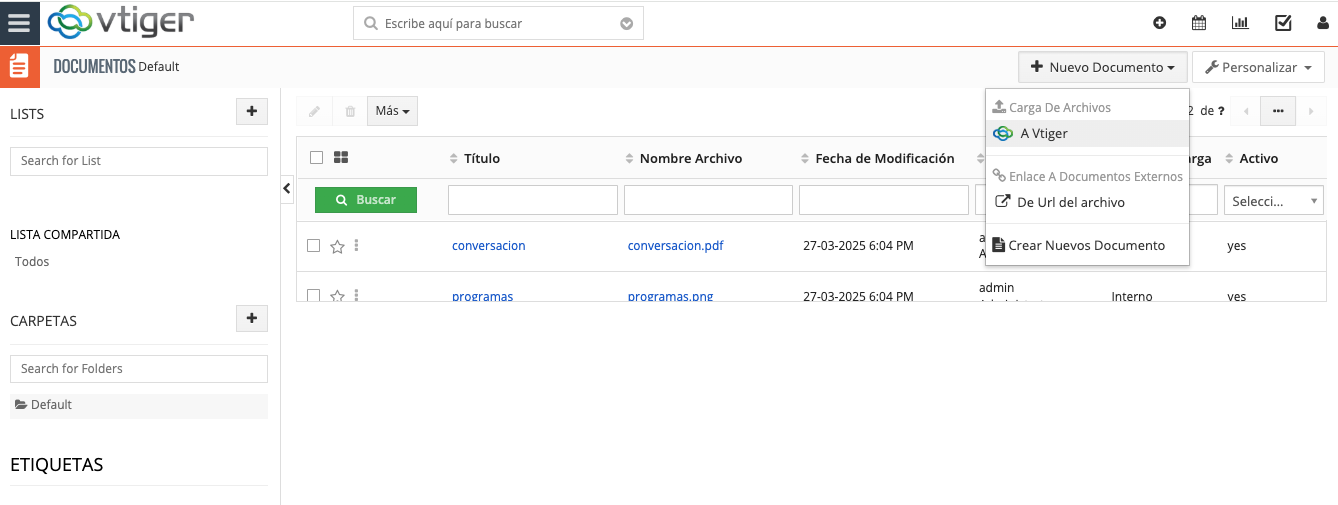Check the programas row checkbox
1338x505 pixels.
314,295
